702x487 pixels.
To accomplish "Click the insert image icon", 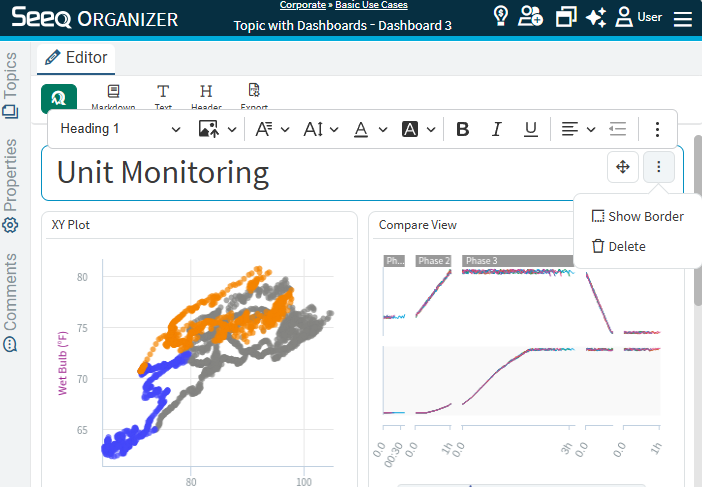I will (x=209, y=129).
